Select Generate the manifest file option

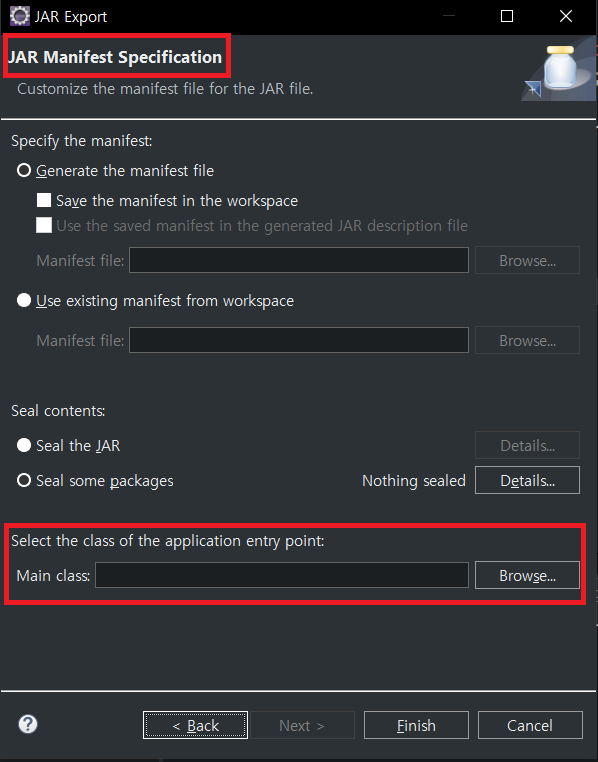click(x=115, y=171)
